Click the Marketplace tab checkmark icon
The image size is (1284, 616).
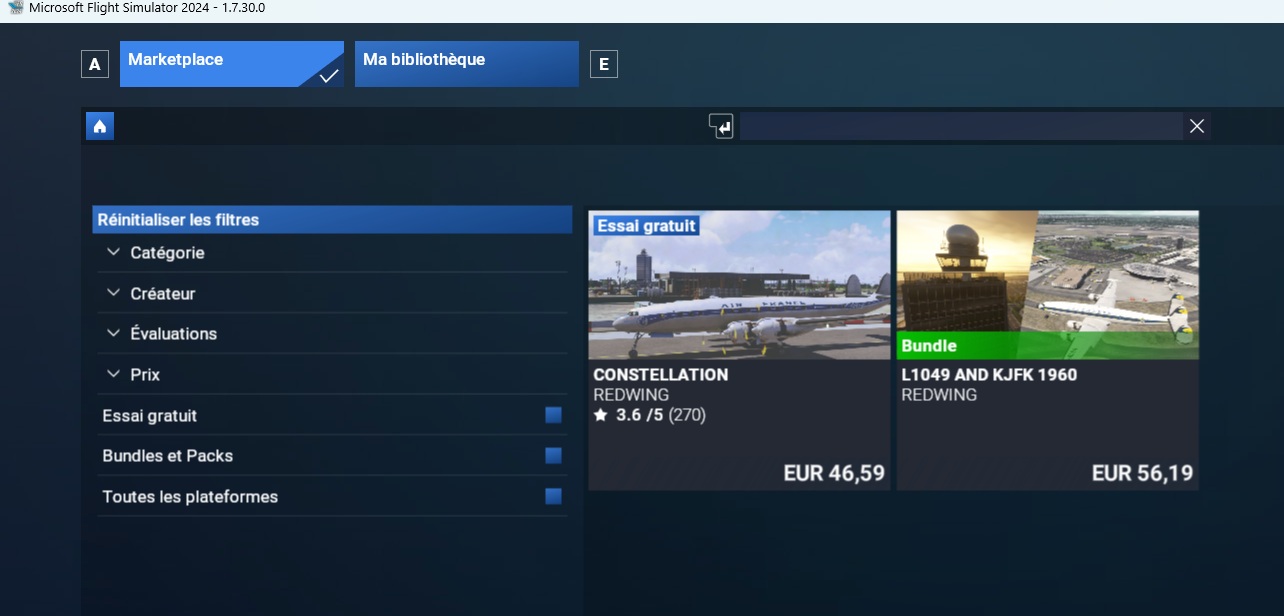pos(329,76)
